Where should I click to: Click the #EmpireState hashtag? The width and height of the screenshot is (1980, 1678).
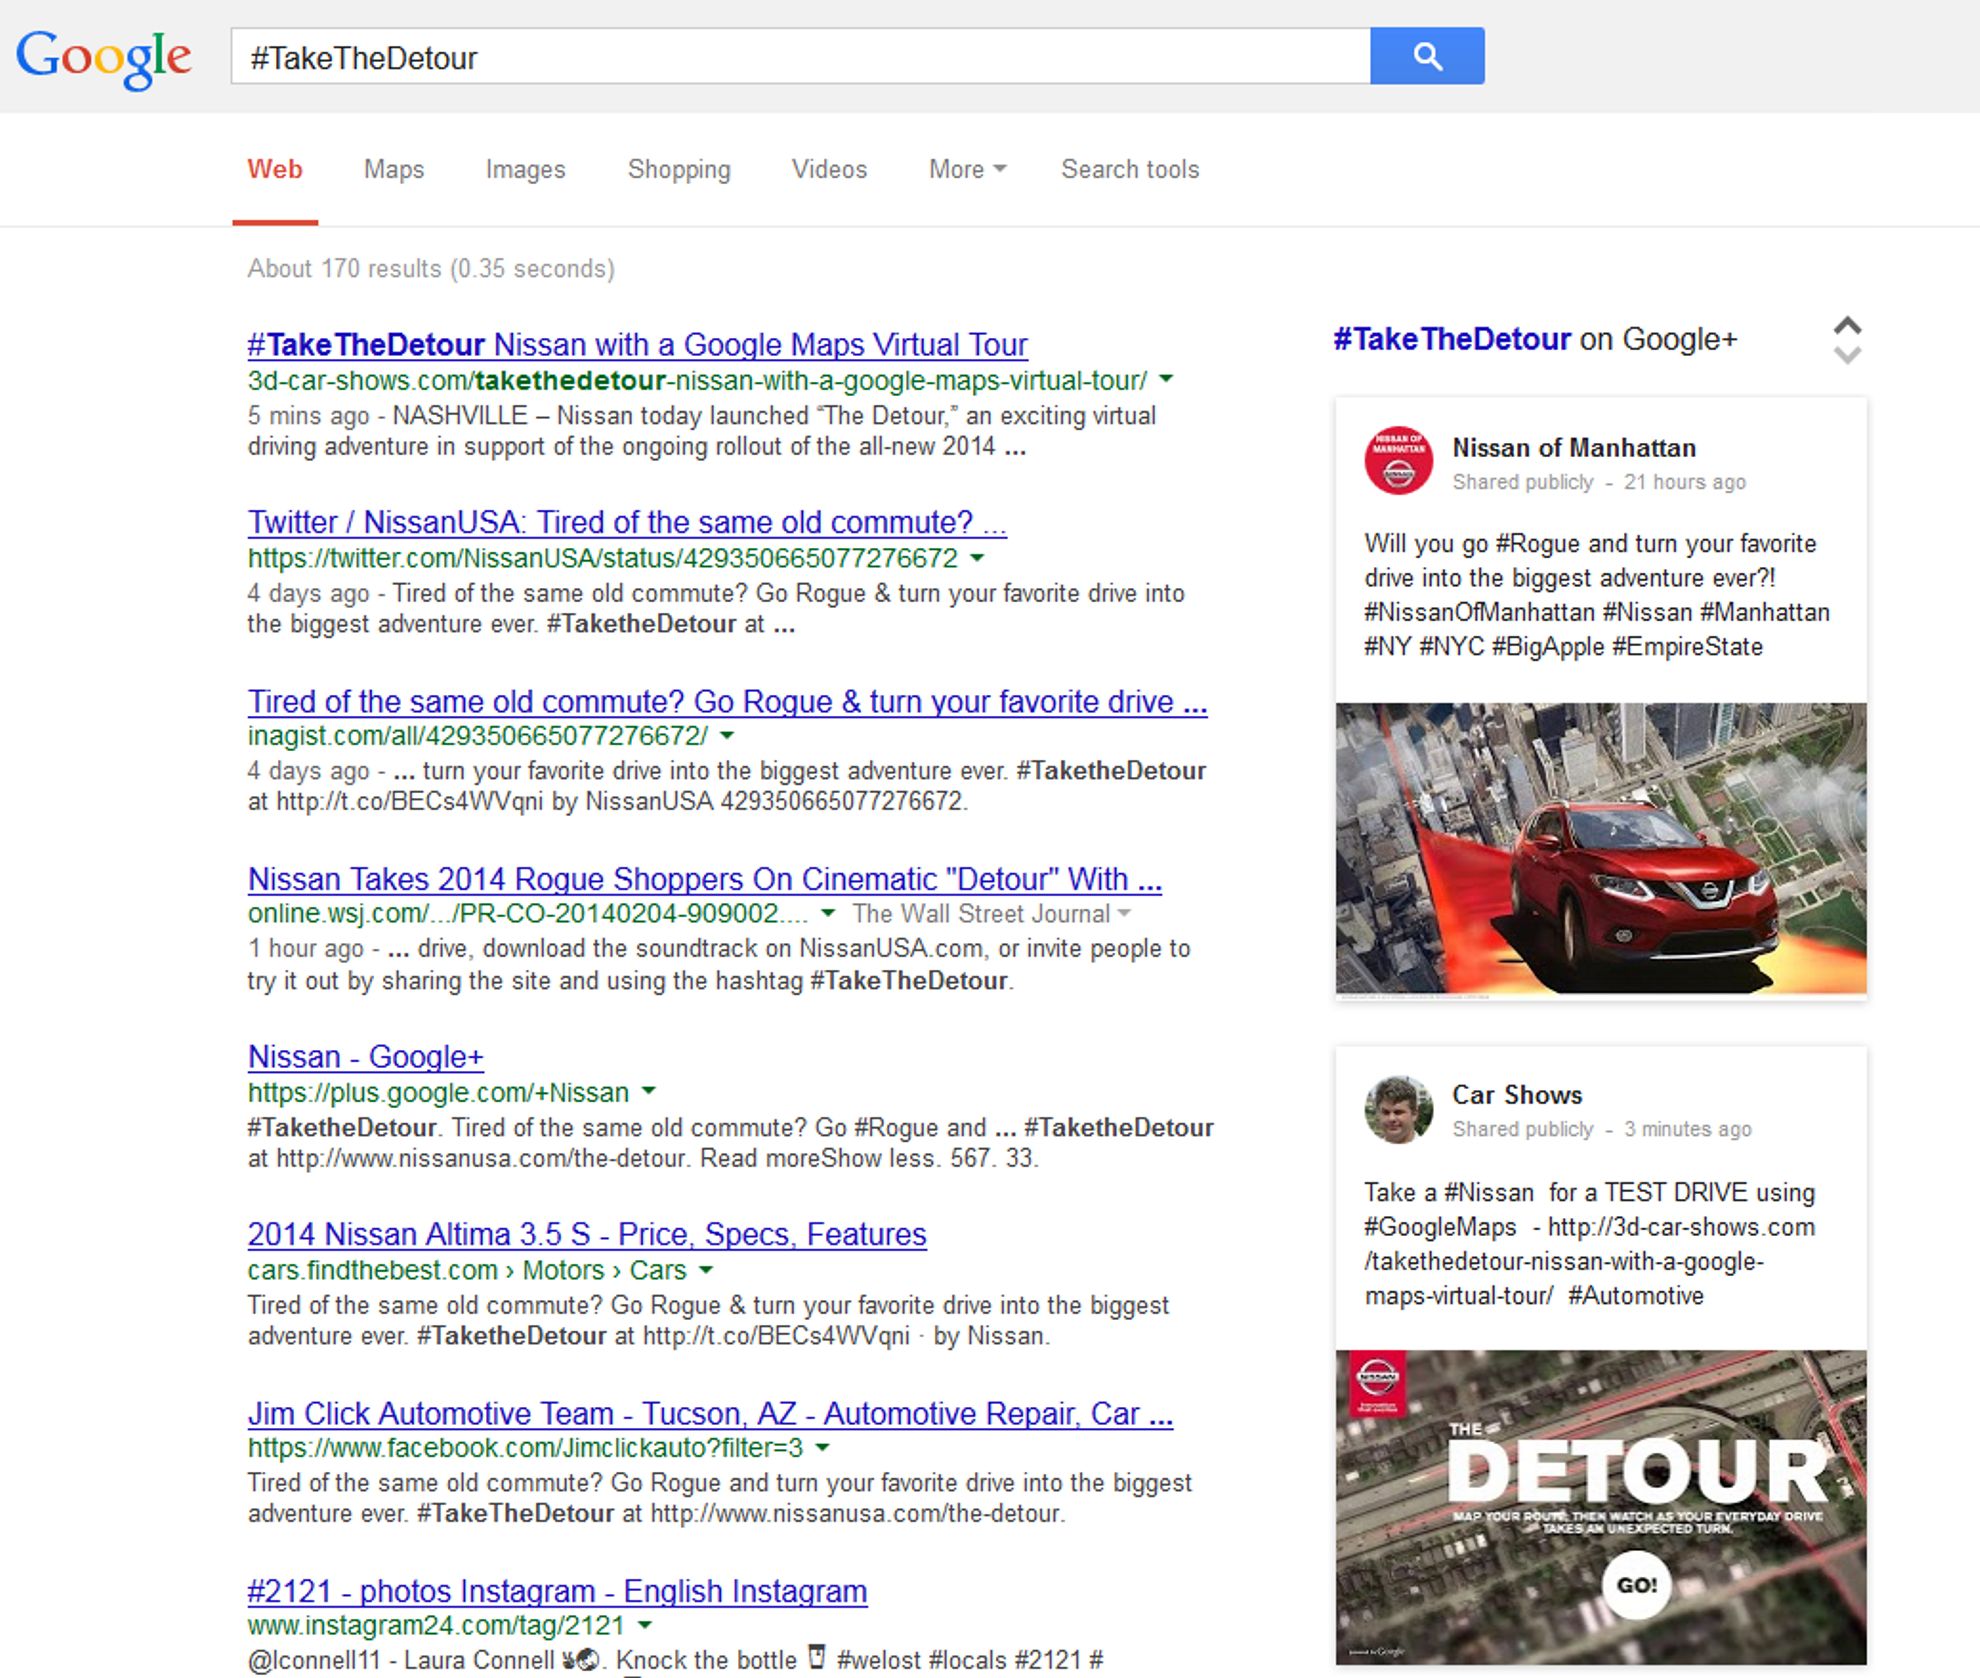click(1687, 647)
